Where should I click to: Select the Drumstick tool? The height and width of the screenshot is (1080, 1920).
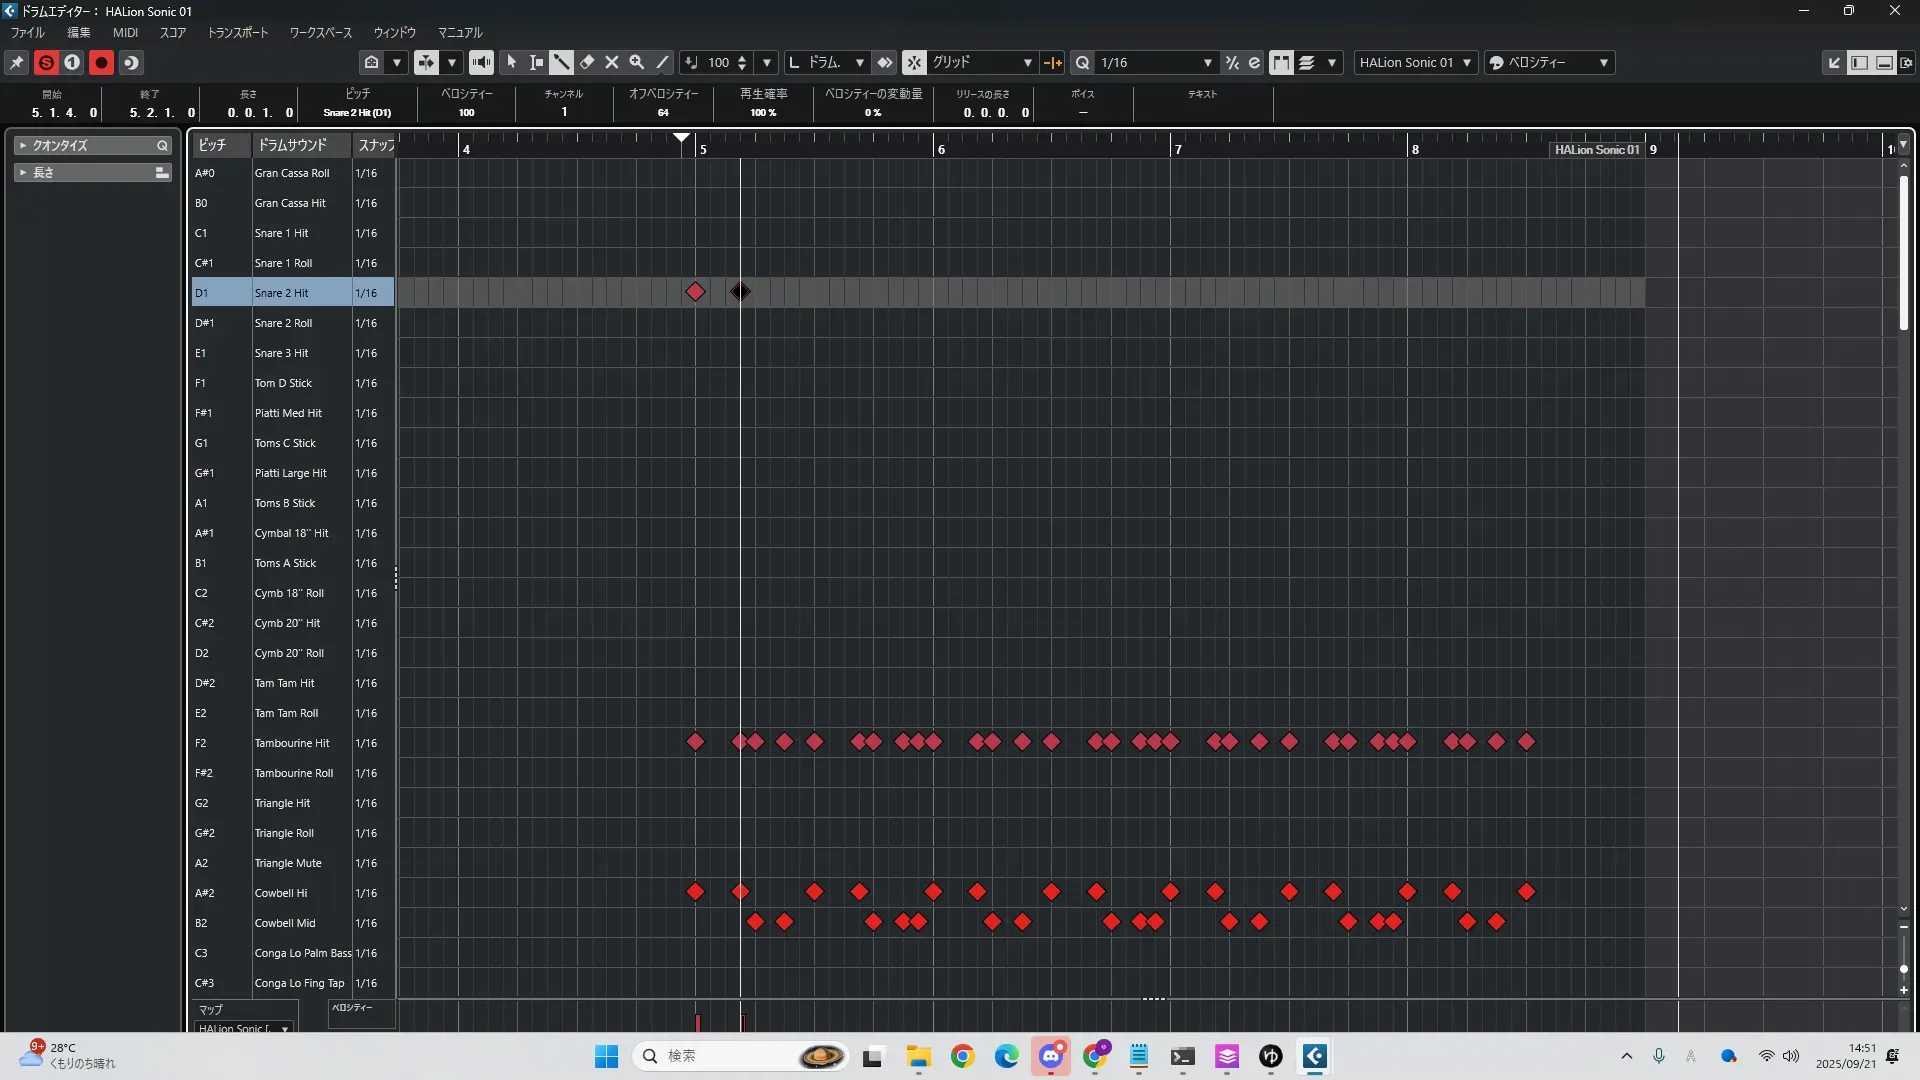point(562,62)
